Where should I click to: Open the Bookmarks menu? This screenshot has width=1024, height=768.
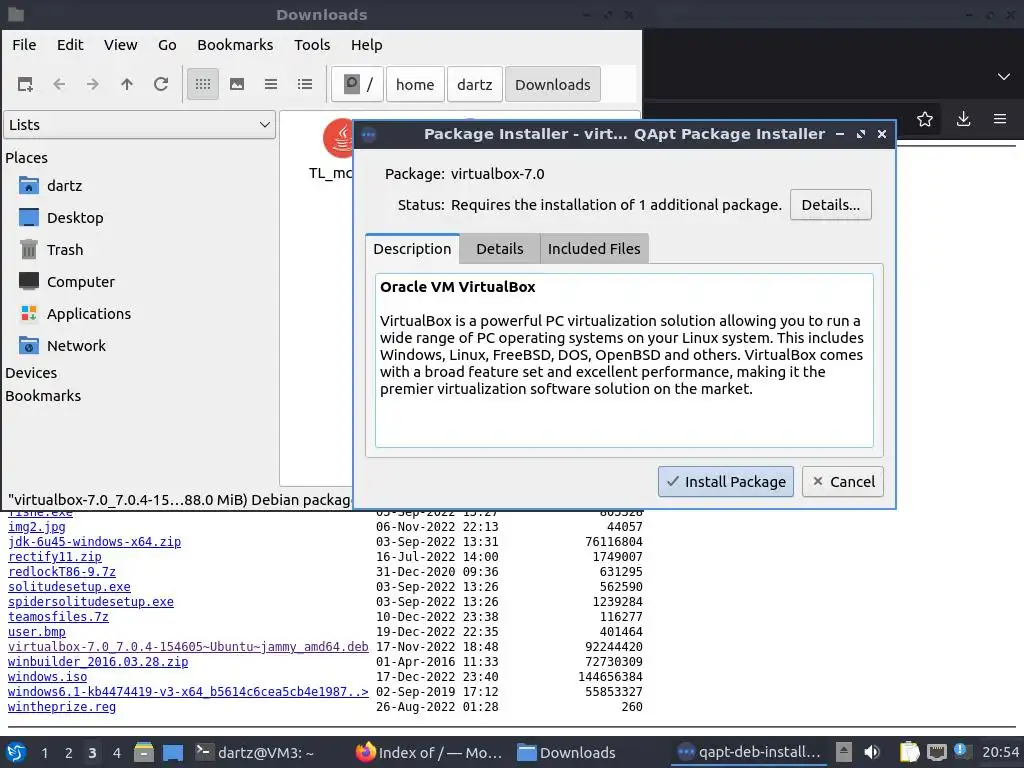click(235, 45)
